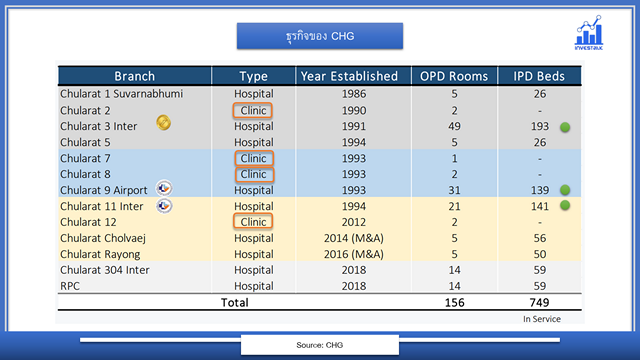Viewport: 640px width, 360px height.
Task: Click the blue title banner ธุรกิจของ CHG
Action: pyautogui.click(x=320, y=36)
